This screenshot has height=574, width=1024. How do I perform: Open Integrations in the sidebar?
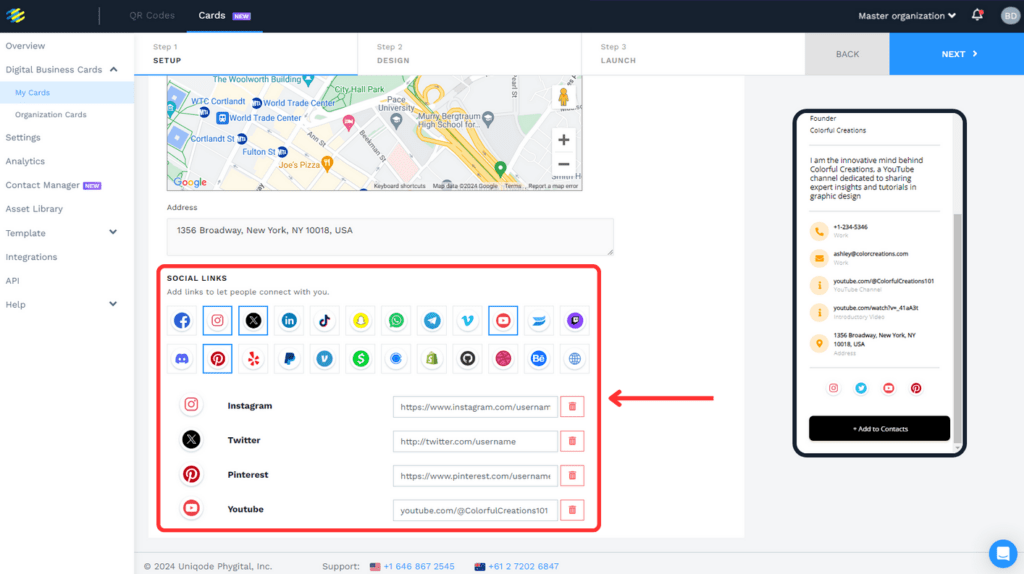pos(31,257)
